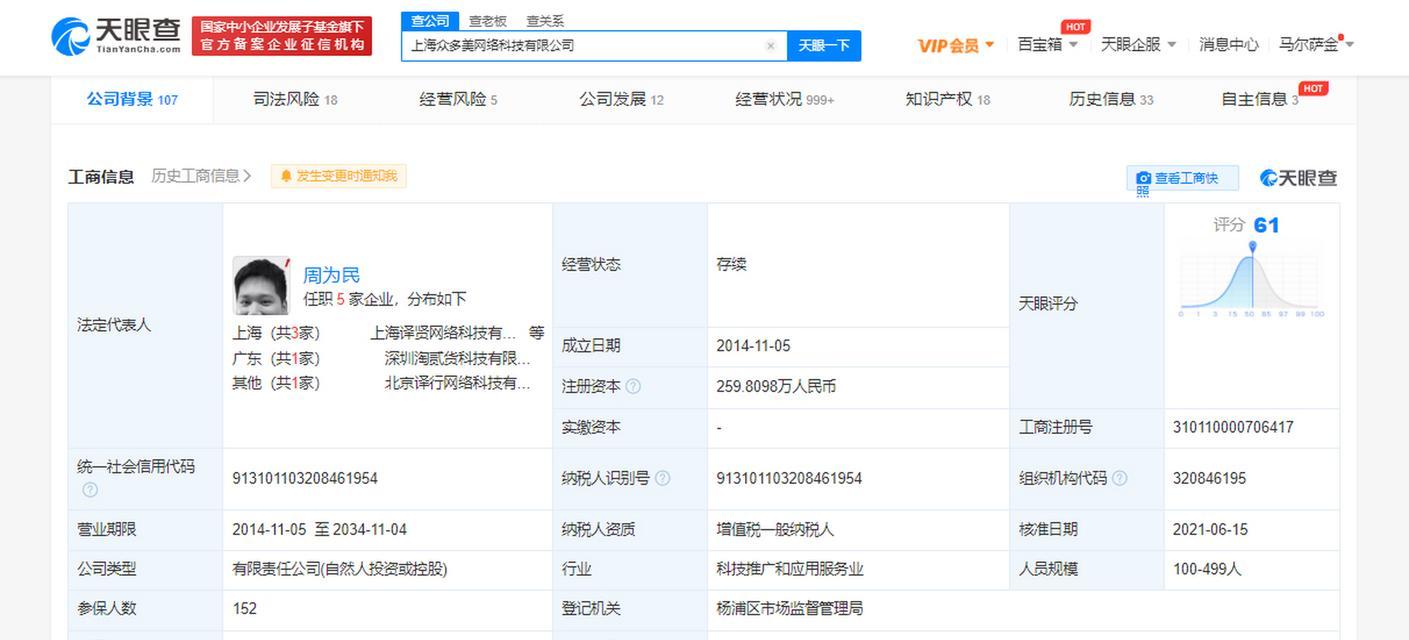Click 注册资本 value 259.8098万人民币
The image size is (1409, 640).
[x=776, y=386]
